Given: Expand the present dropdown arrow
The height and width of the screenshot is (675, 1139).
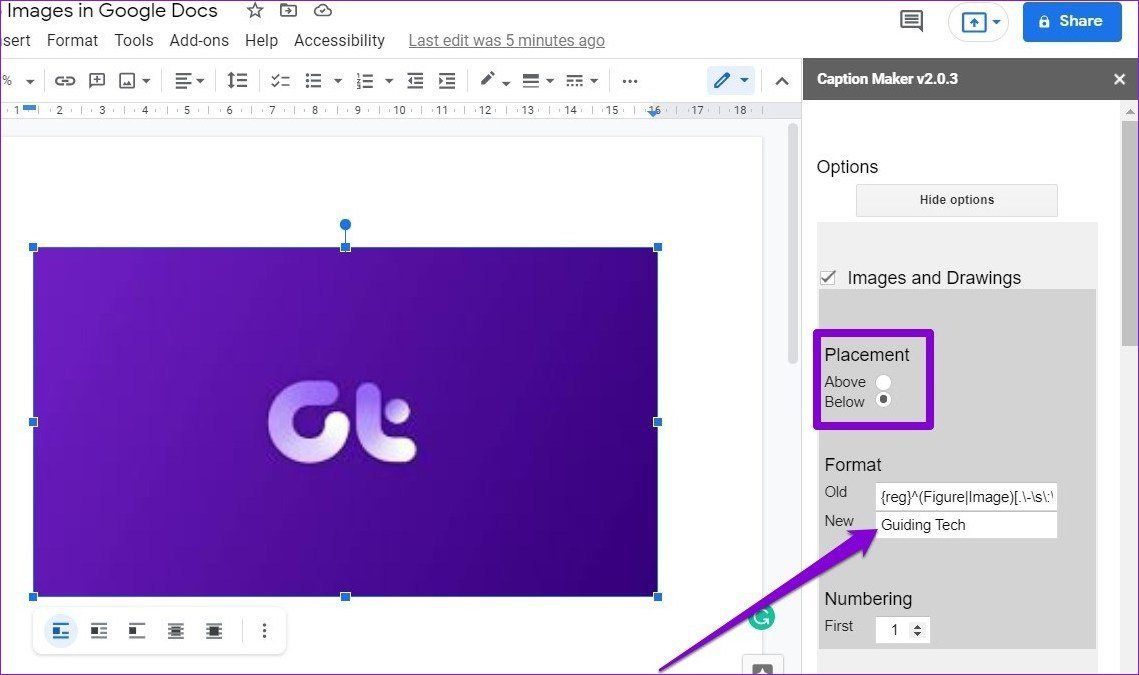Looking at the screenshot, I should point(997,23).
